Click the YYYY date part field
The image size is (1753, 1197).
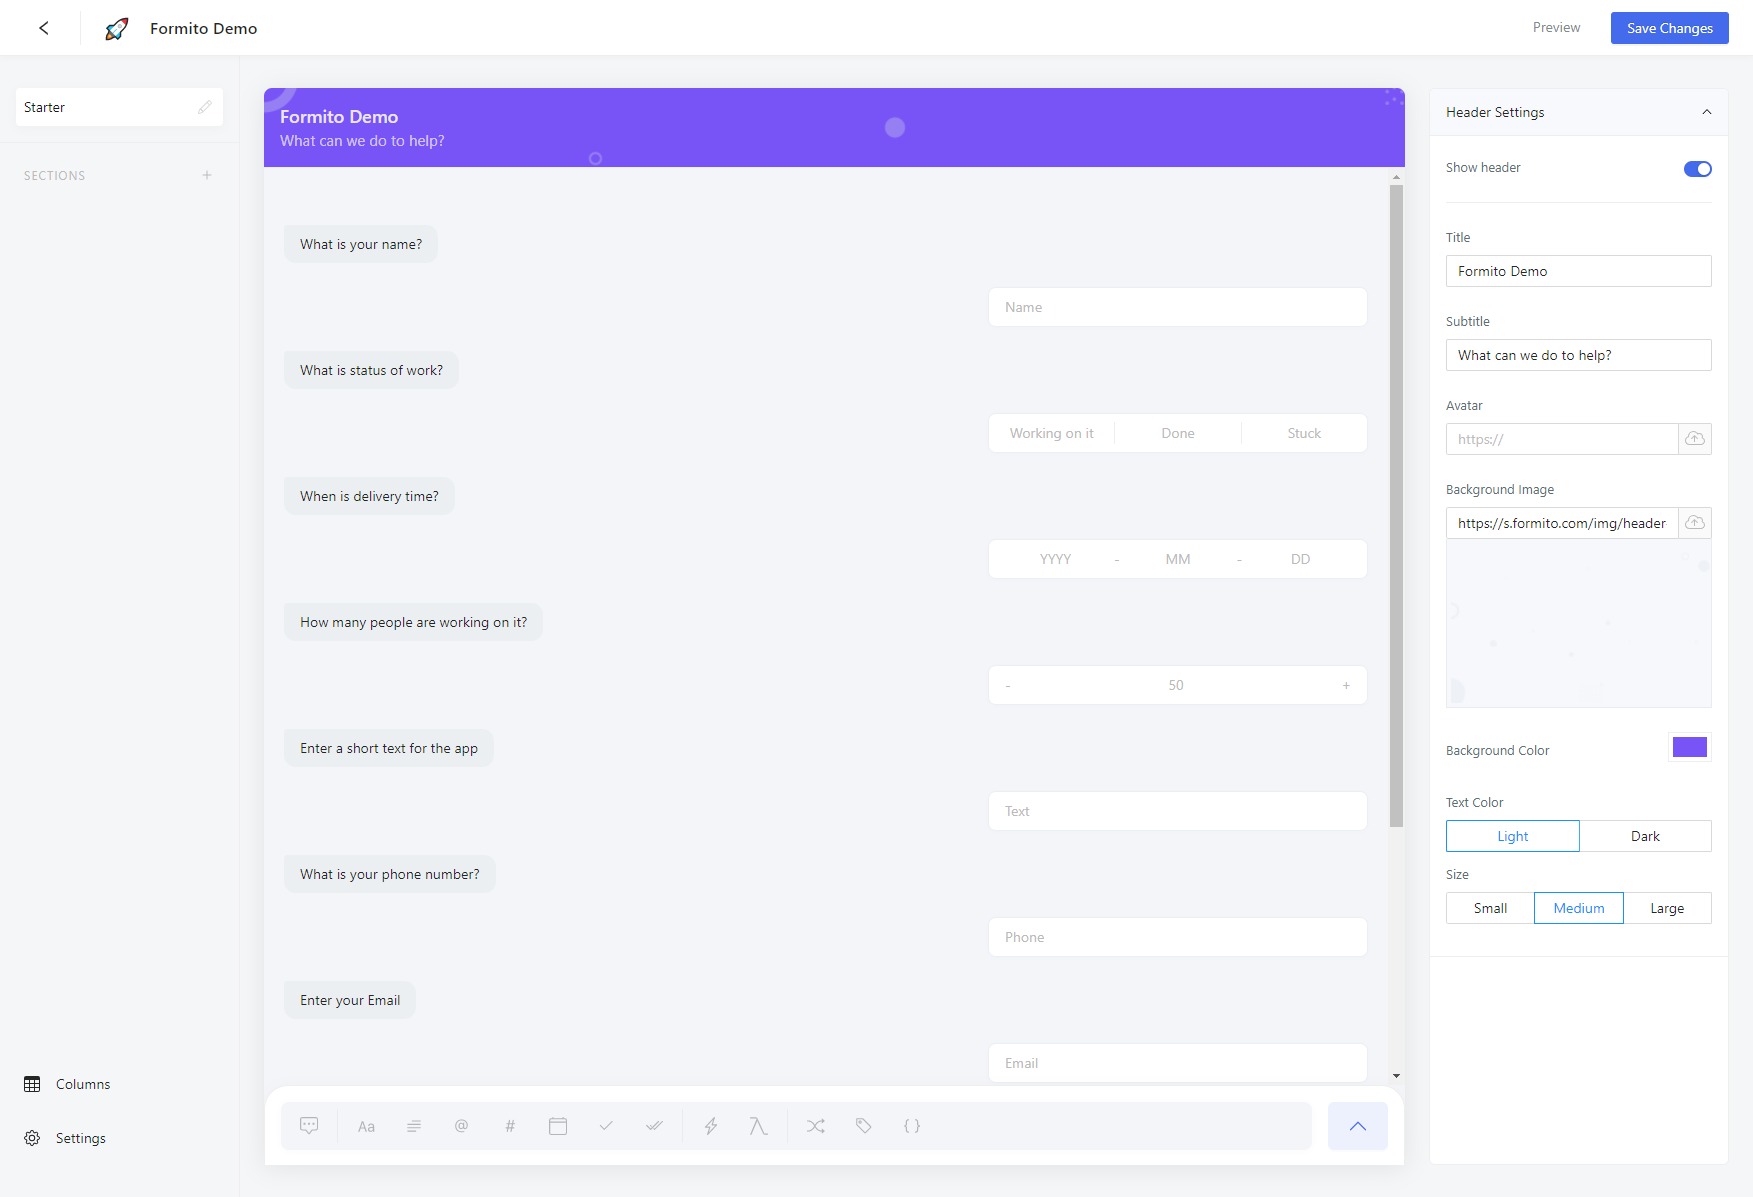(x=1055, y=559)
